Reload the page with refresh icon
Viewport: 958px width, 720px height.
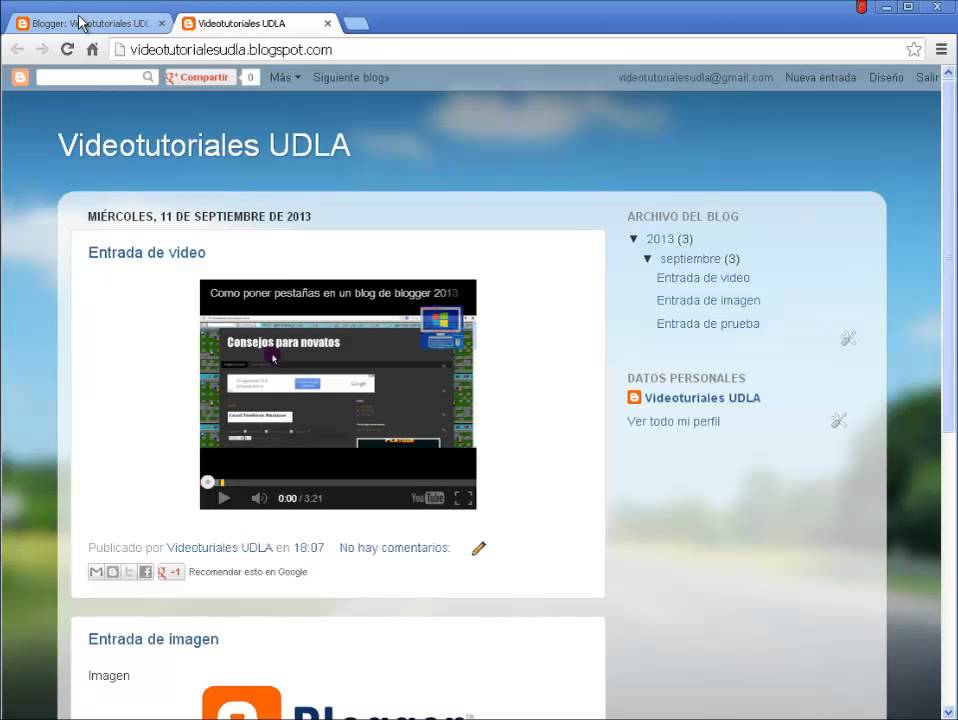[x=67, y=50]
